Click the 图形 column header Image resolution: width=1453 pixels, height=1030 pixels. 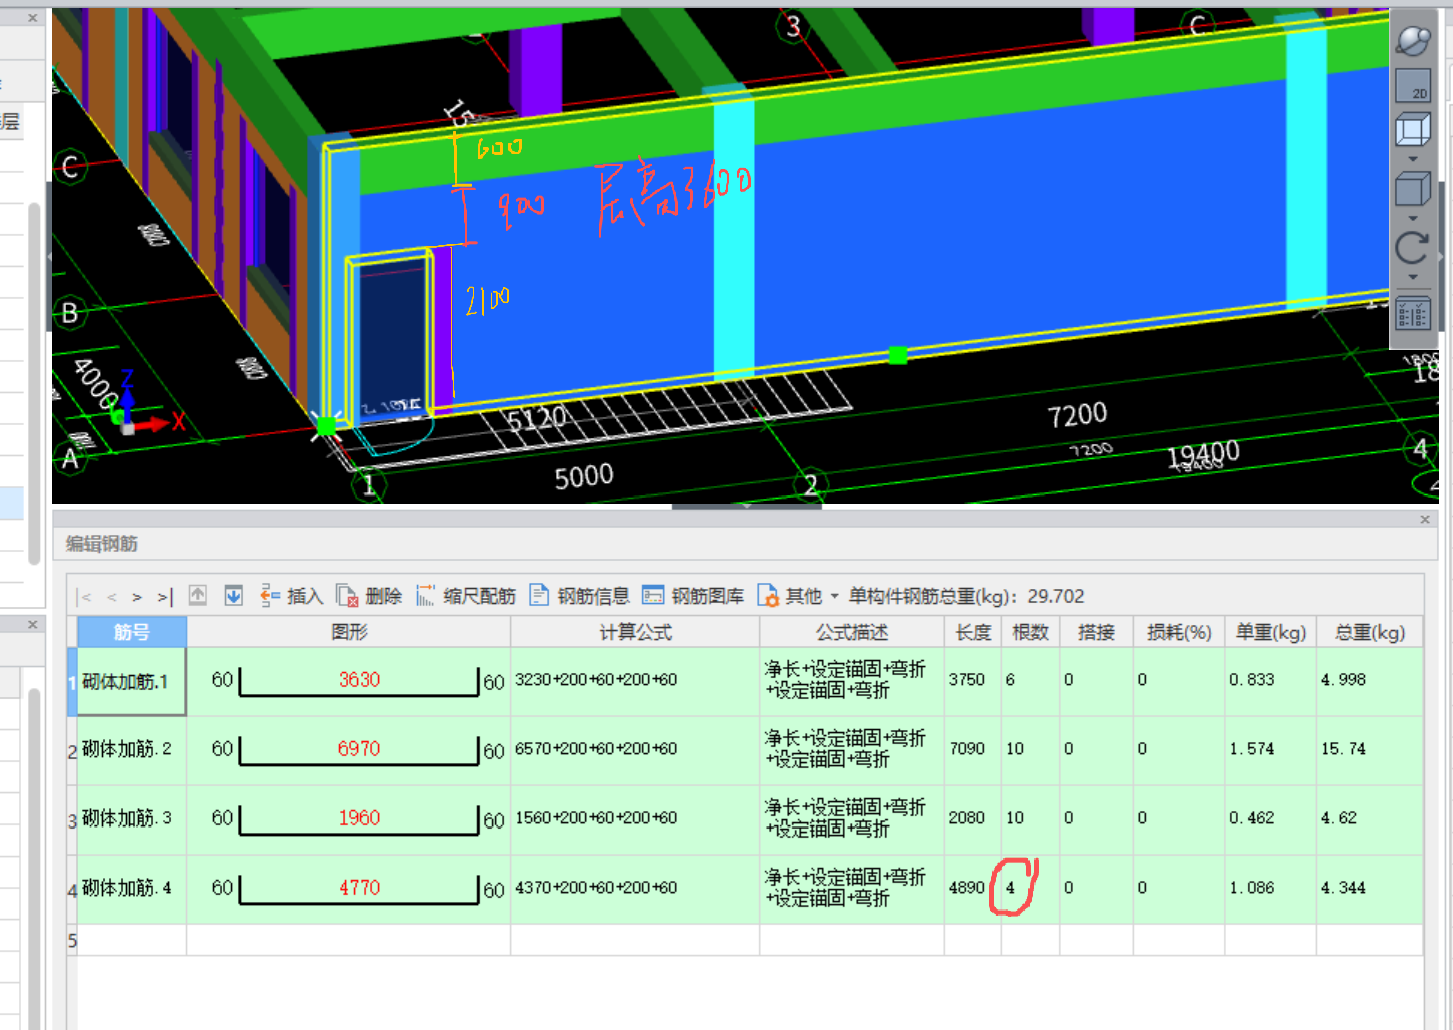349,632
